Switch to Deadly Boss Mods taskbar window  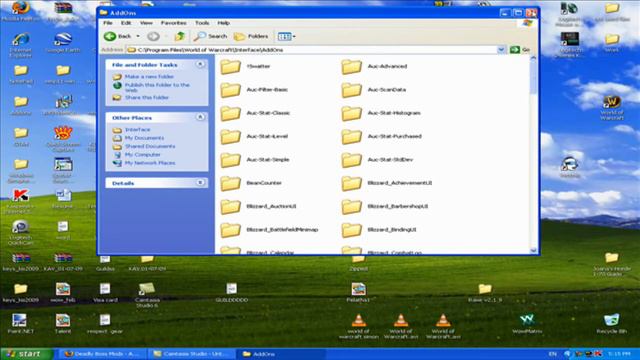click(102, 354)
